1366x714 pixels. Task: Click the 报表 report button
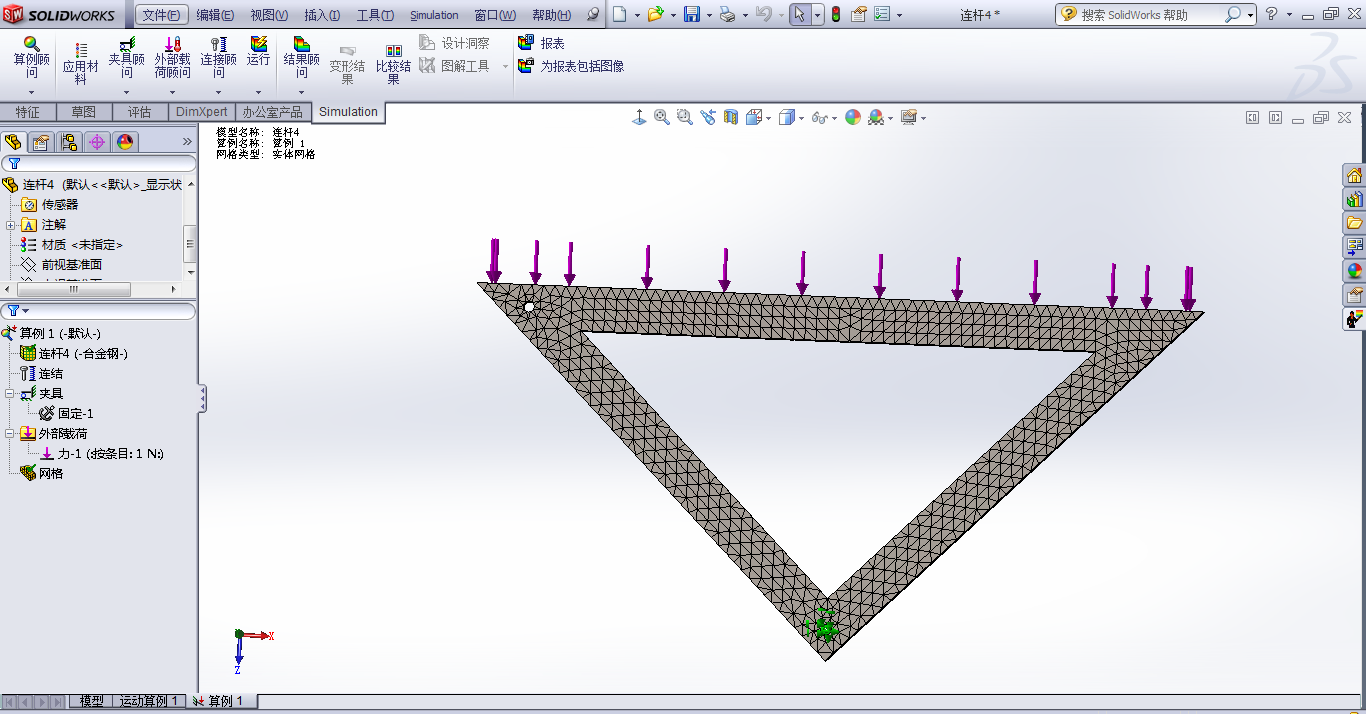coord(541,43)
